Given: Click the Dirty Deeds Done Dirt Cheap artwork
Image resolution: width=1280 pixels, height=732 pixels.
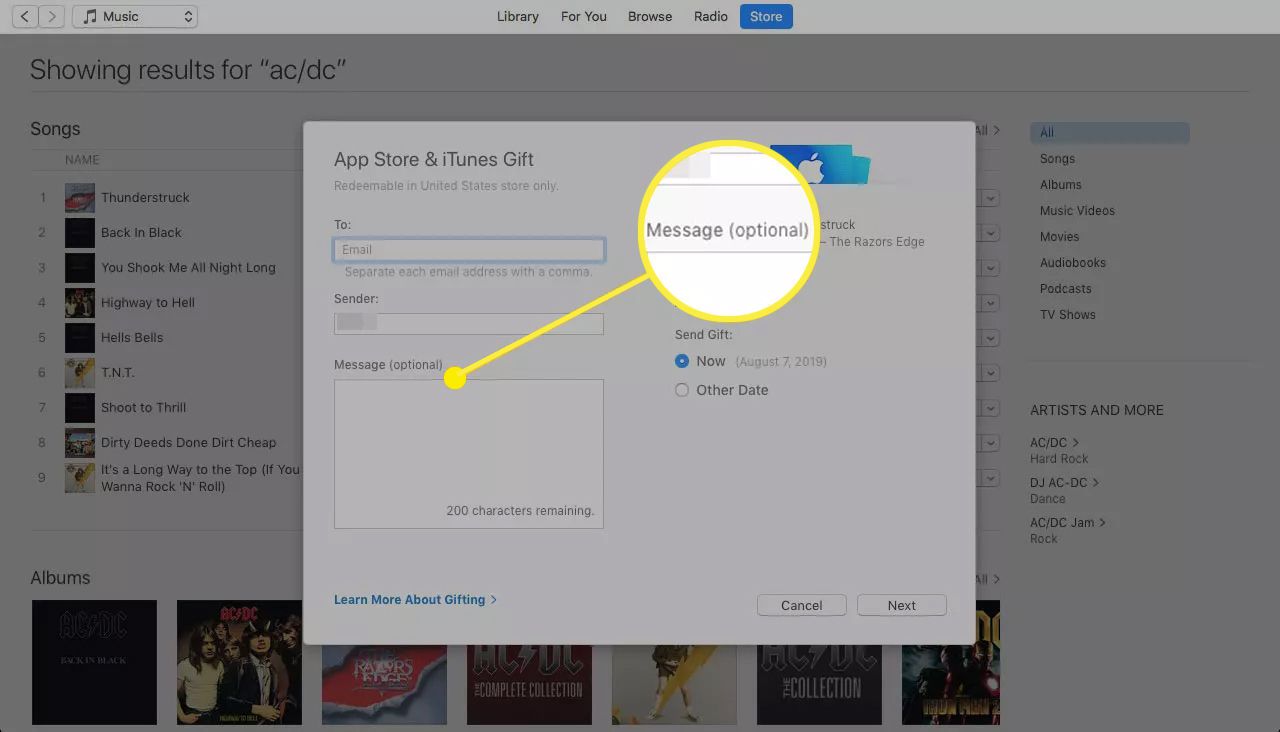Looking at the screenshot, I should pos(80,442).
